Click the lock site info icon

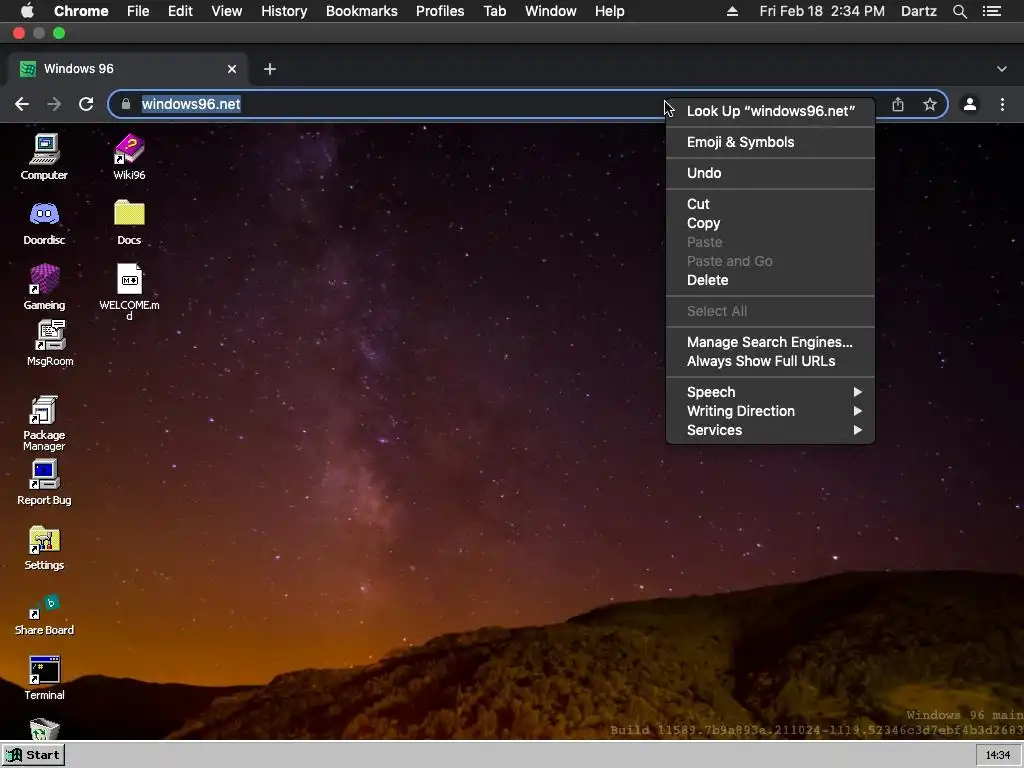point(126,104)
